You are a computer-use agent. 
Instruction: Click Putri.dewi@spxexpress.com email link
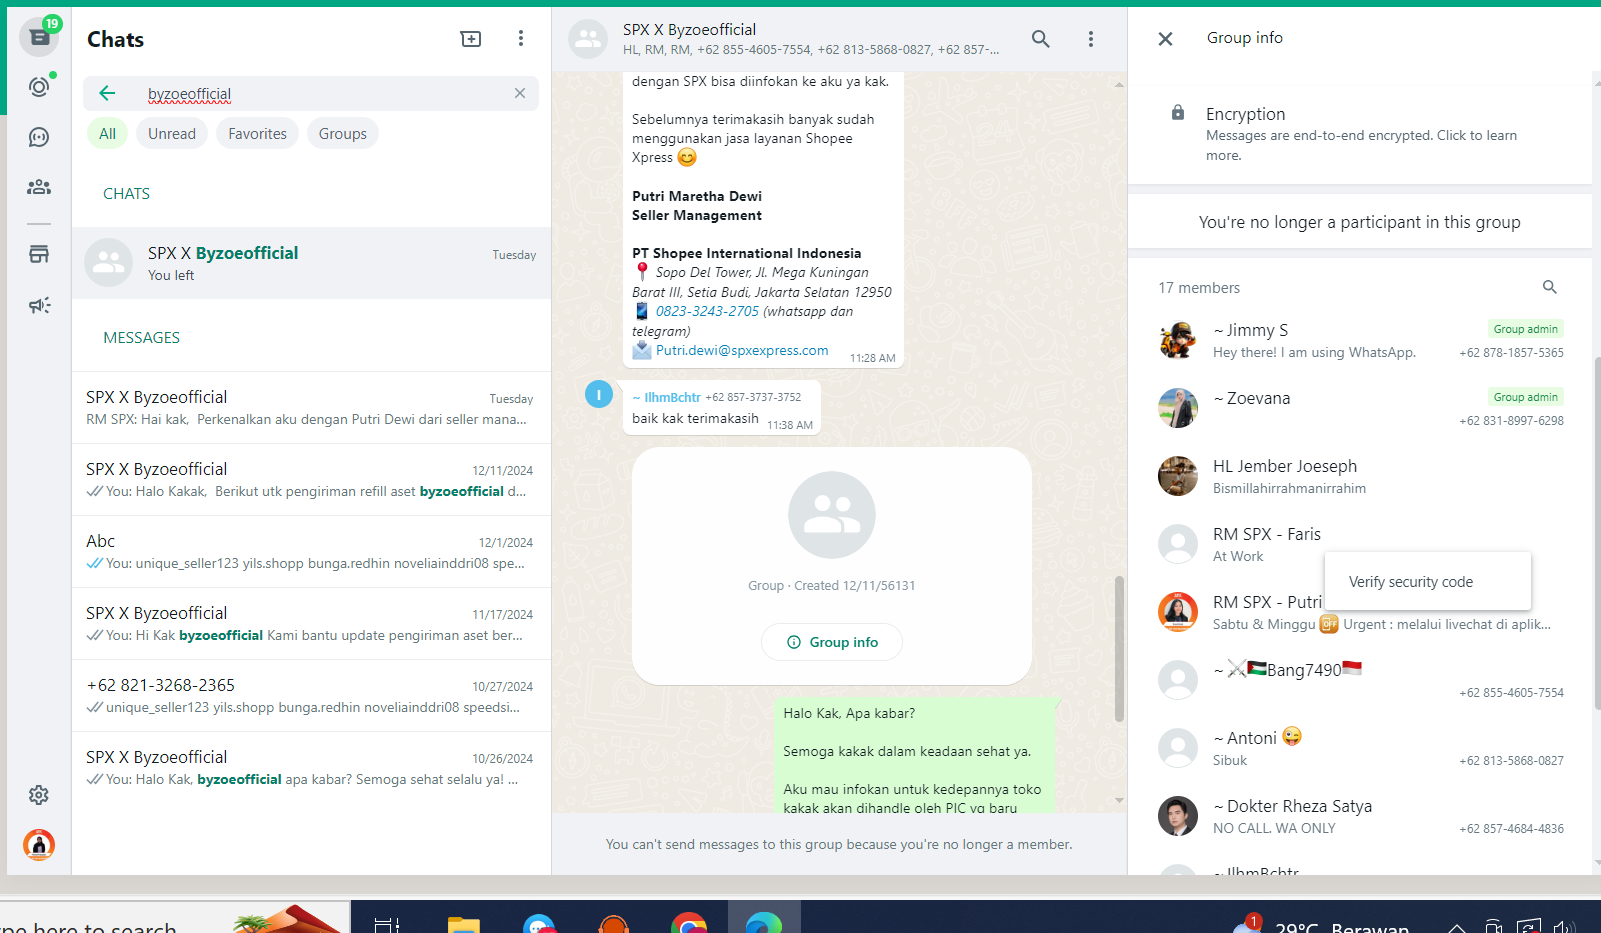(742, 350)
